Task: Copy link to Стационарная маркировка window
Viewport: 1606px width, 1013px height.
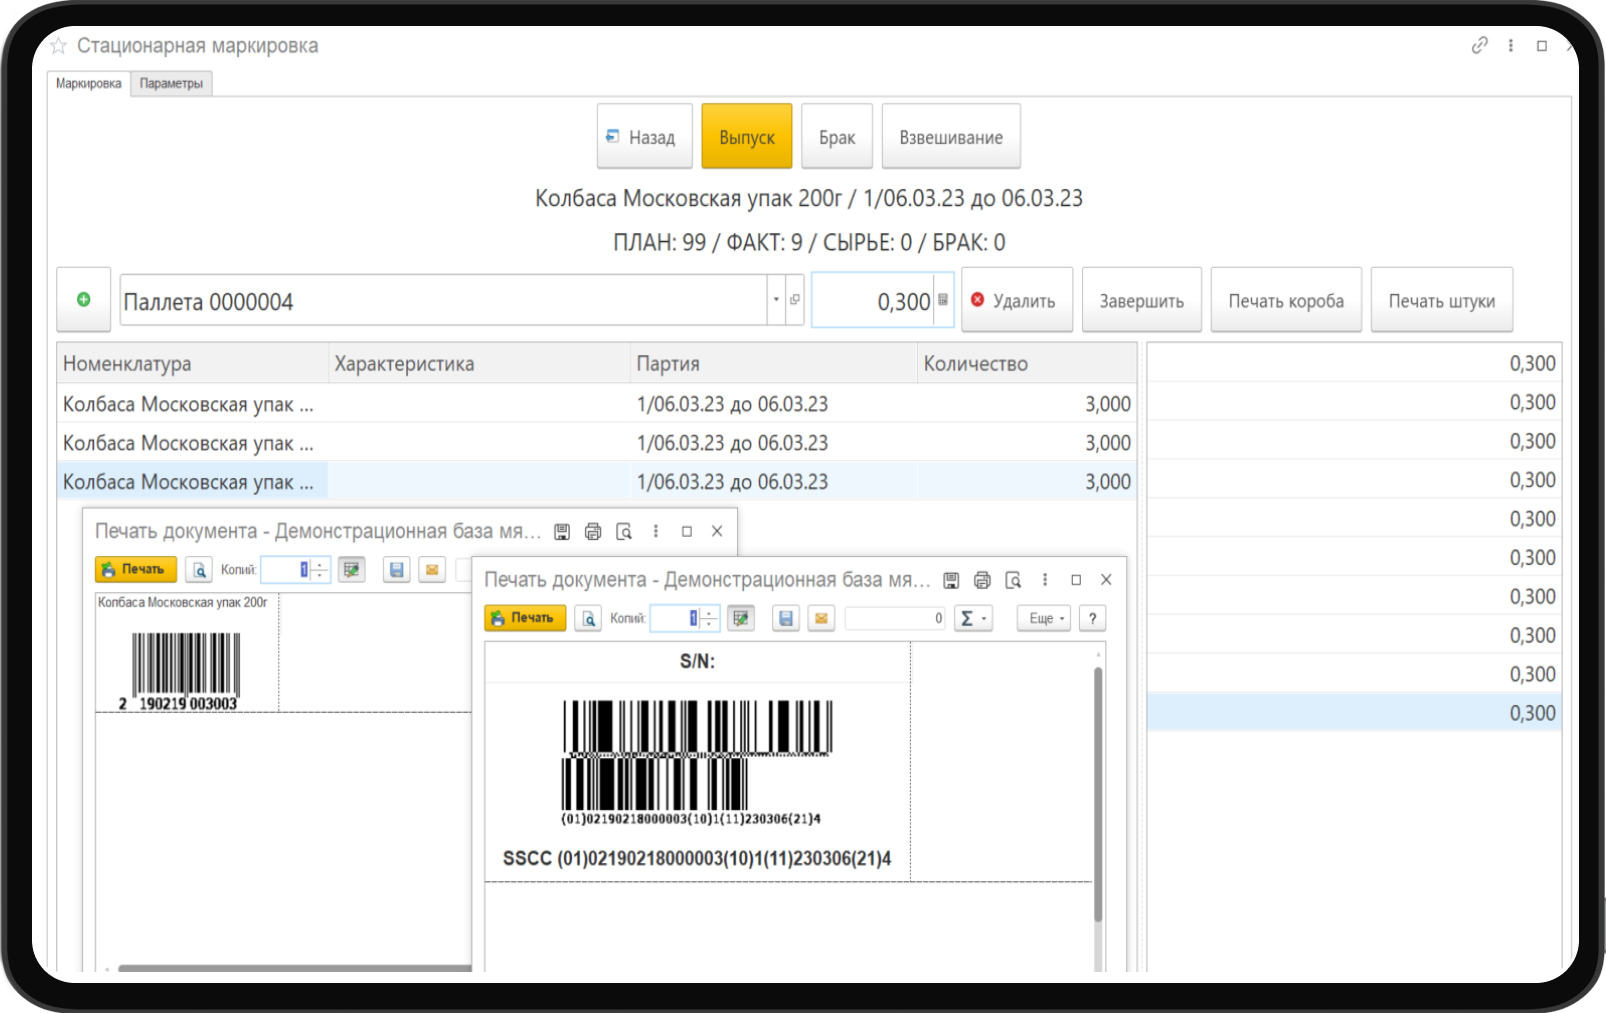Action: [1479, 45]
